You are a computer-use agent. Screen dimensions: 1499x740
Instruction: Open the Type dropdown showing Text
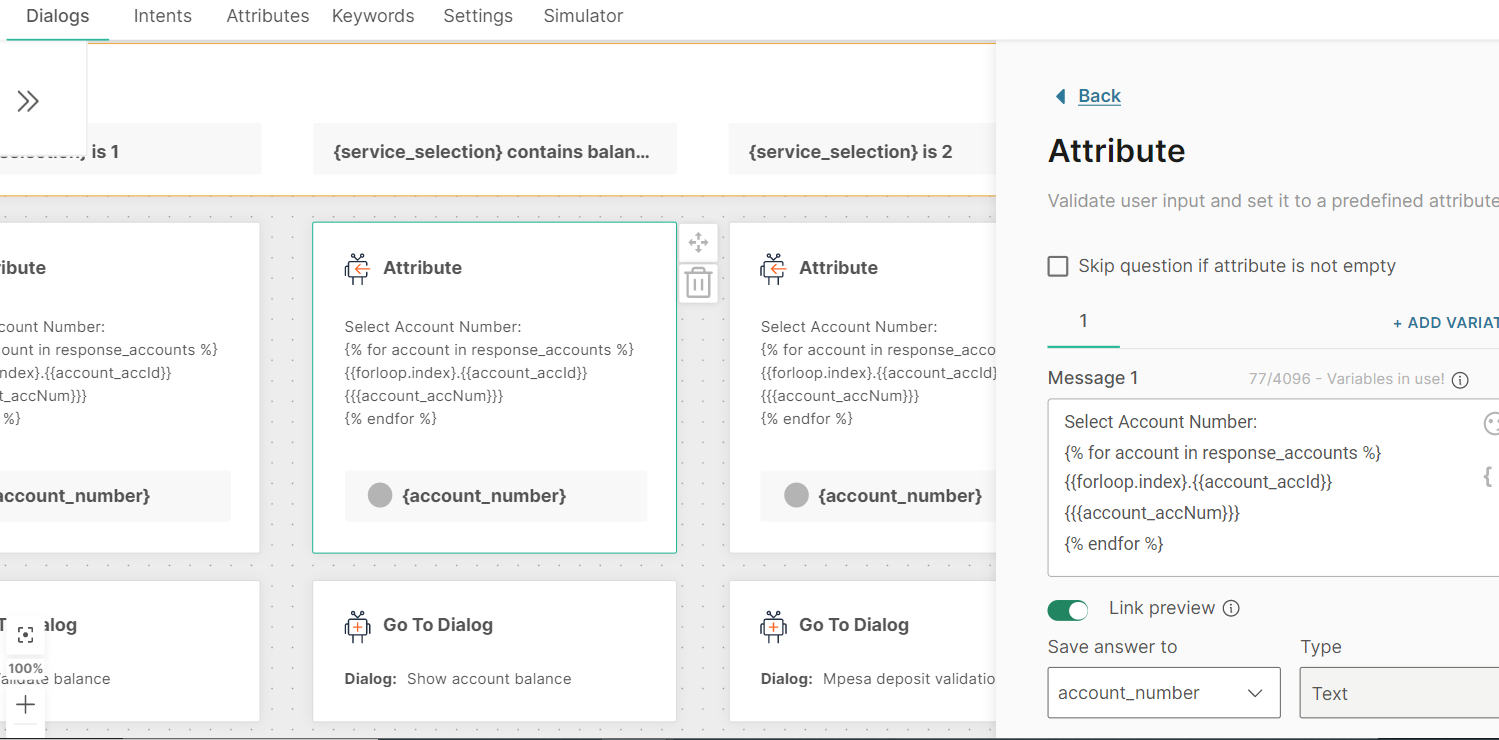(1398, 693)
